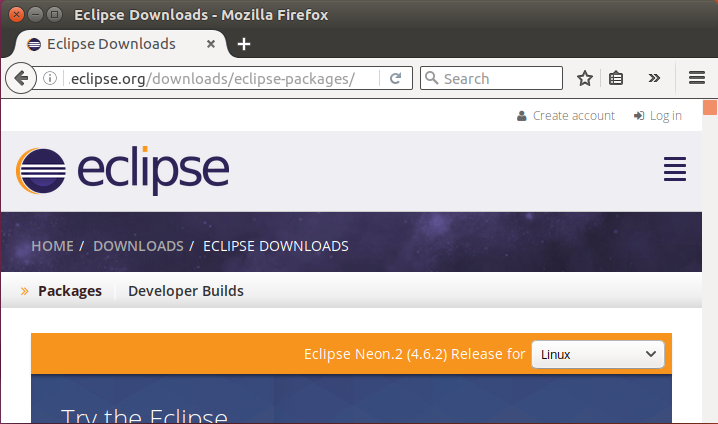
Task: Click the address bar URL field
Action: pos(220,78)
